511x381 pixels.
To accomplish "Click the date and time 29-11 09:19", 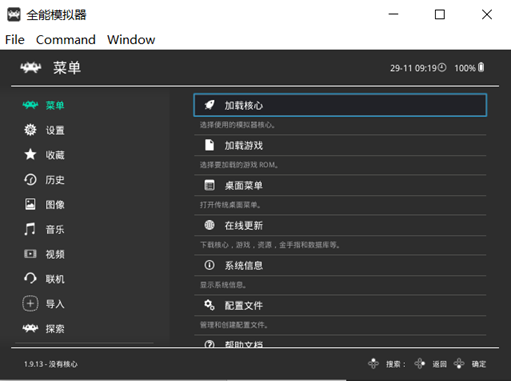I will pyautogui.click(x=413, y=68).
